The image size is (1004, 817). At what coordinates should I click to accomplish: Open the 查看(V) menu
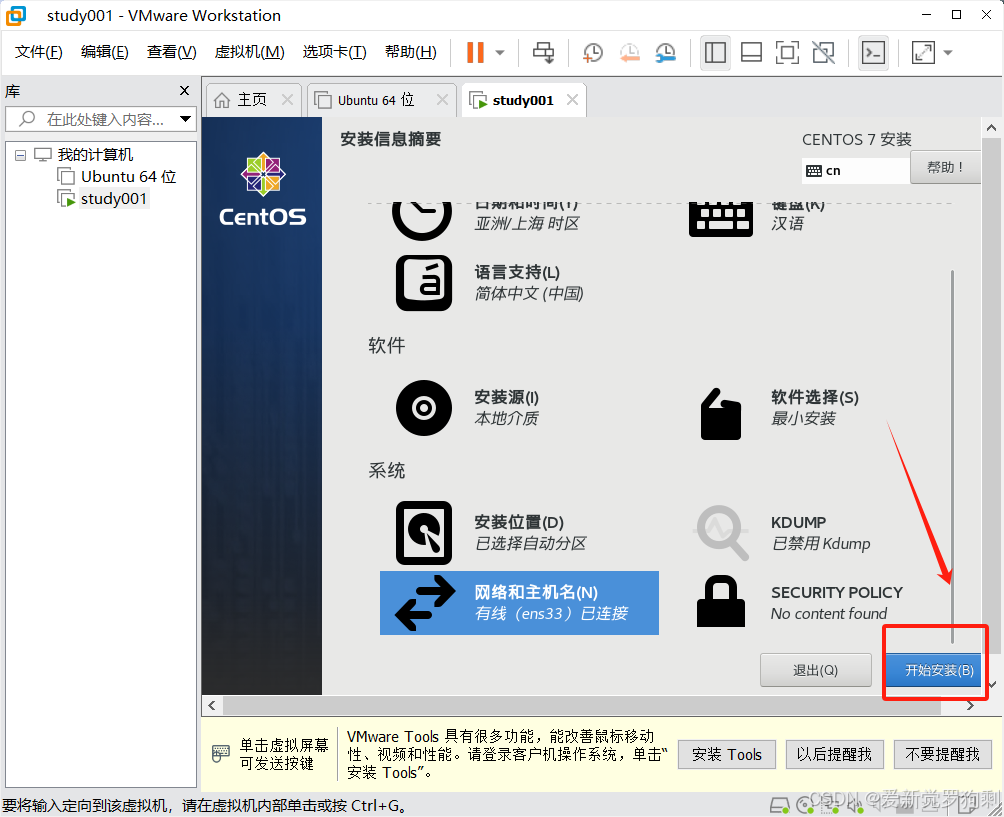171,52
